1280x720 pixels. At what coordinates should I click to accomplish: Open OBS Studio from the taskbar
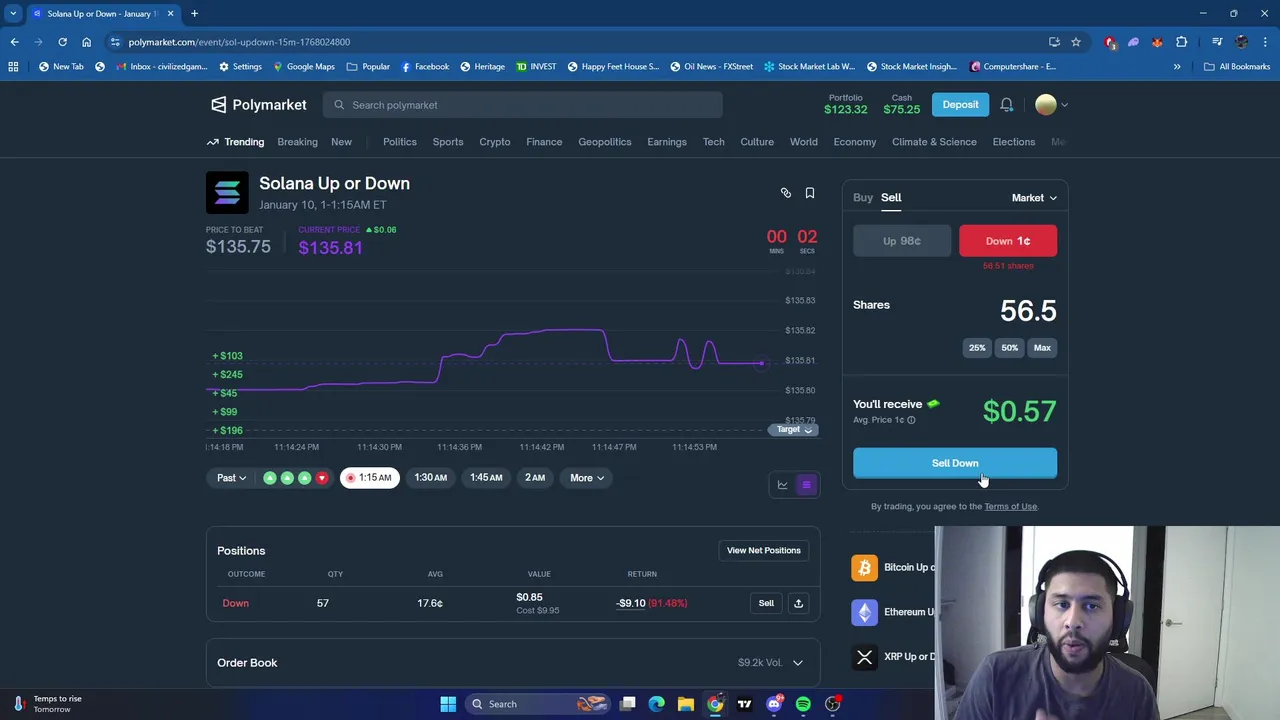tap(832, 704)
